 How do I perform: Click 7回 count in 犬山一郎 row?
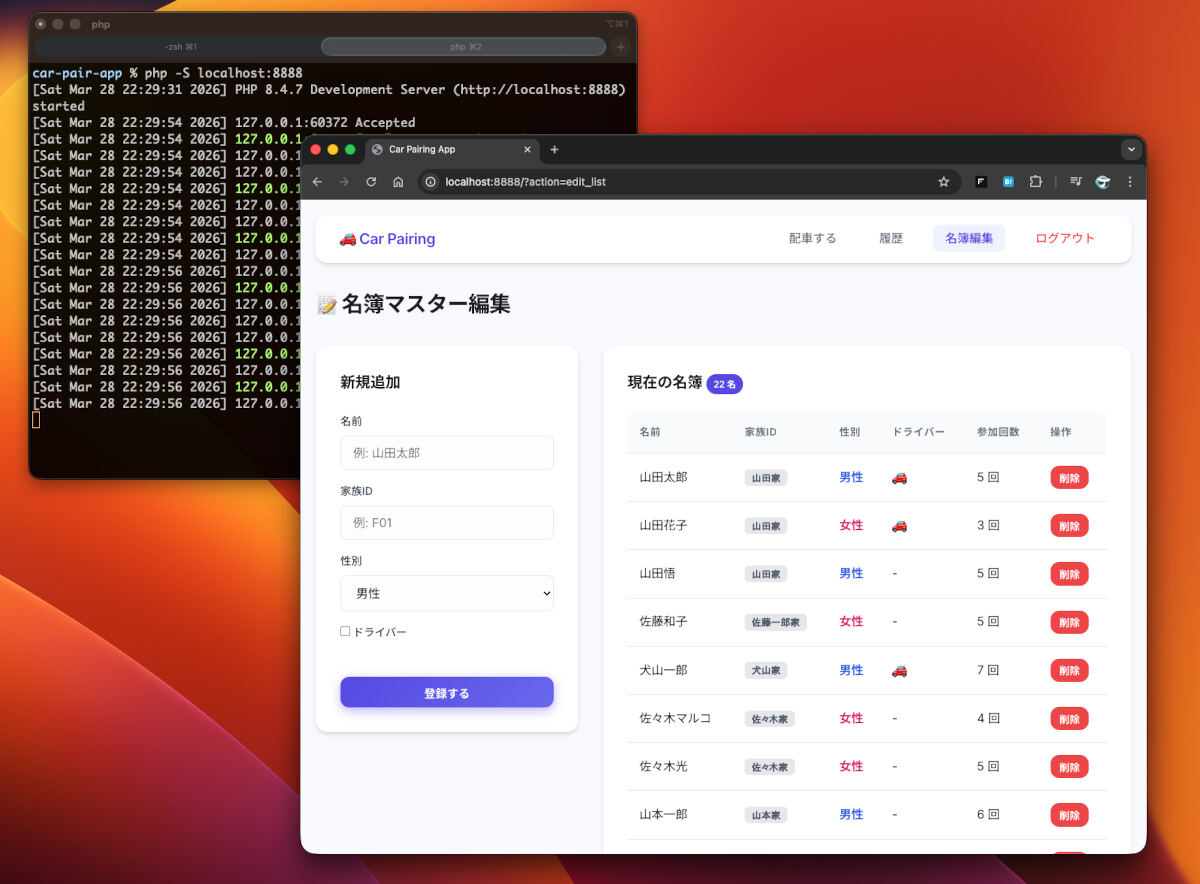point(988,670)
